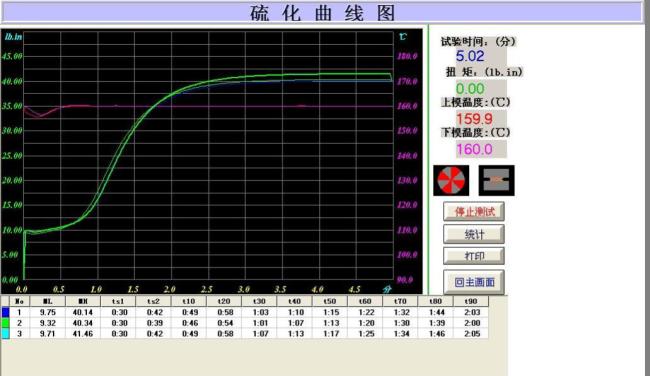The width and height of the screenshot is (650, 376).
Task: Select the 5.02 test time value field
Action: point(471,56)
